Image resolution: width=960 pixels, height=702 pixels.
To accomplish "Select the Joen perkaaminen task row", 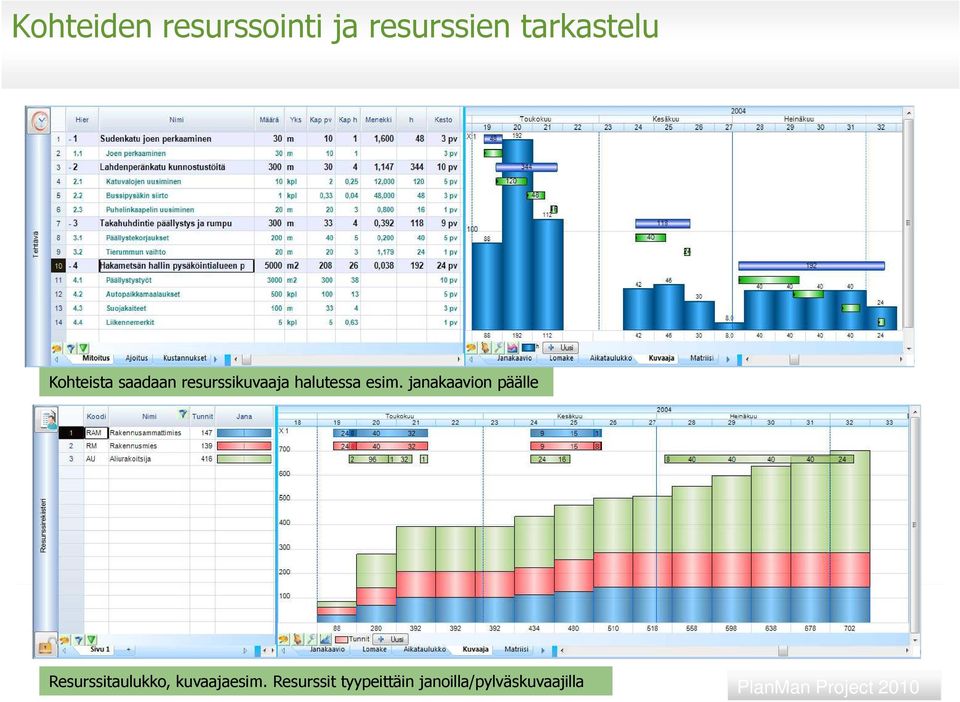I will (x=257, y=153).
